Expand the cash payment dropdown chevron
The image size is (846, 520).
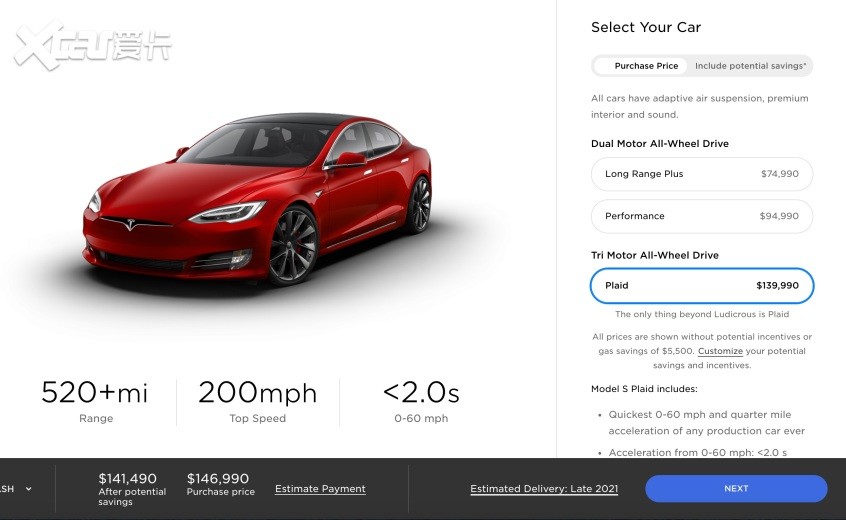pos(29,489)
